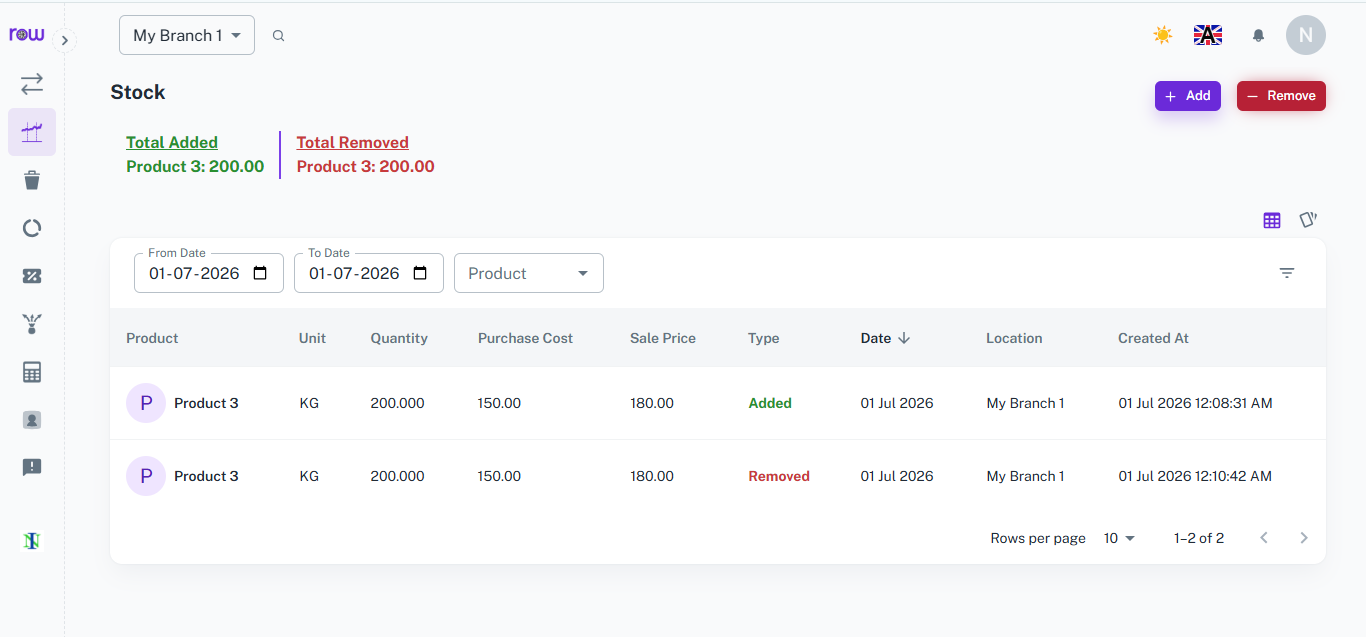Viewport: 1366px width, 637px height.
Task: Open the trash bin sidebar icon
Action: point(32,180)
